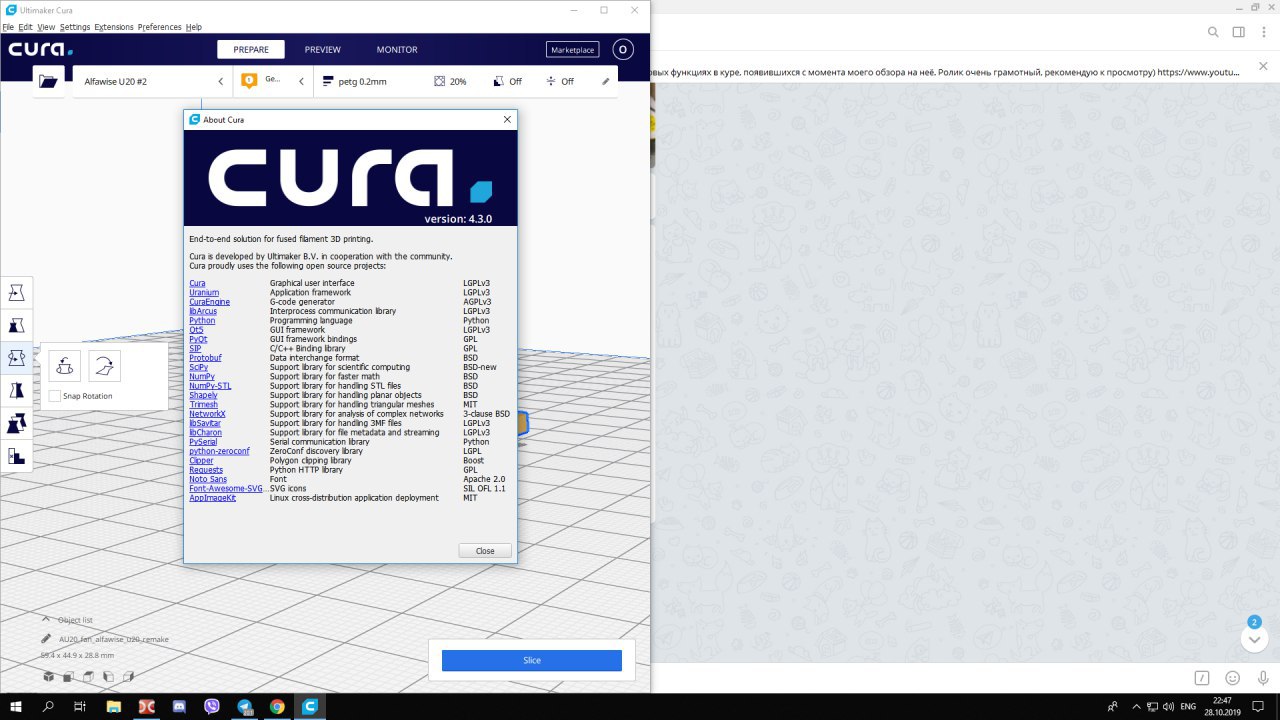Open the NumPy-STL project link

click(210, 386)
